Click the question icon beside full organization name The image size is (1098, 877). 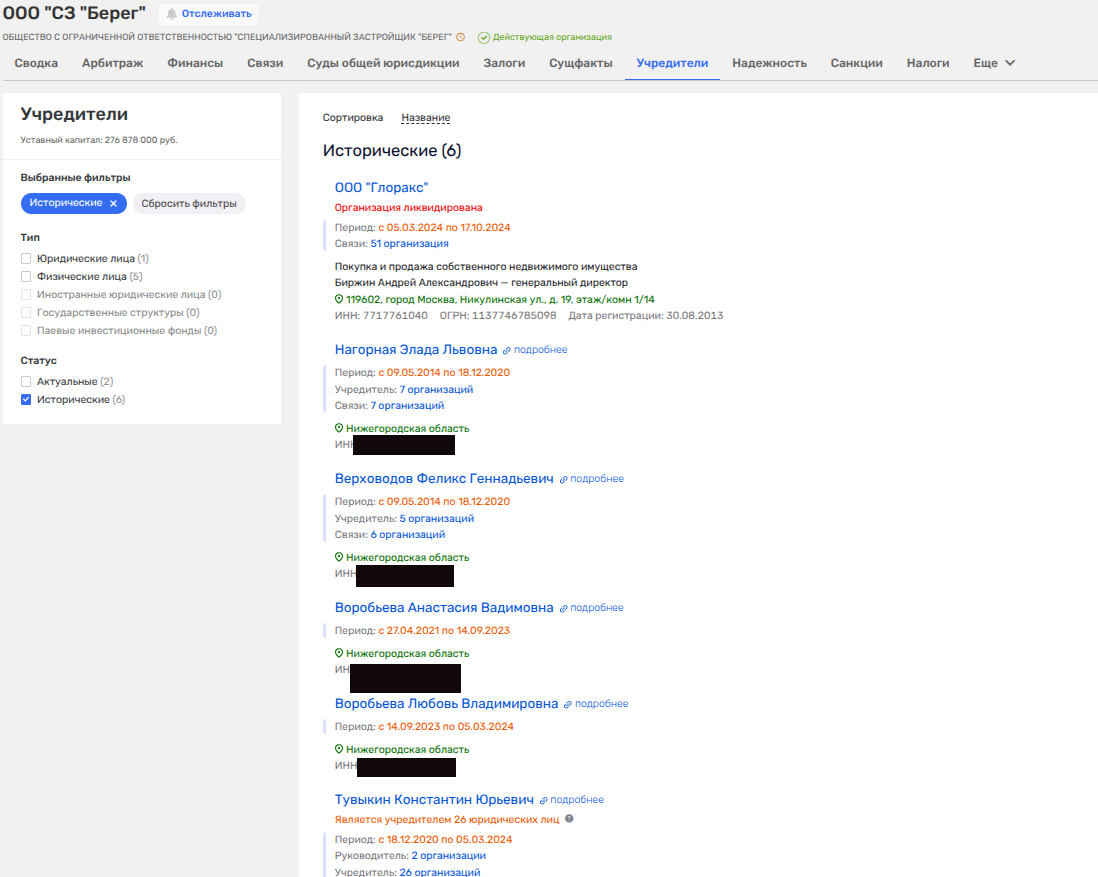[x=460, y=37]
